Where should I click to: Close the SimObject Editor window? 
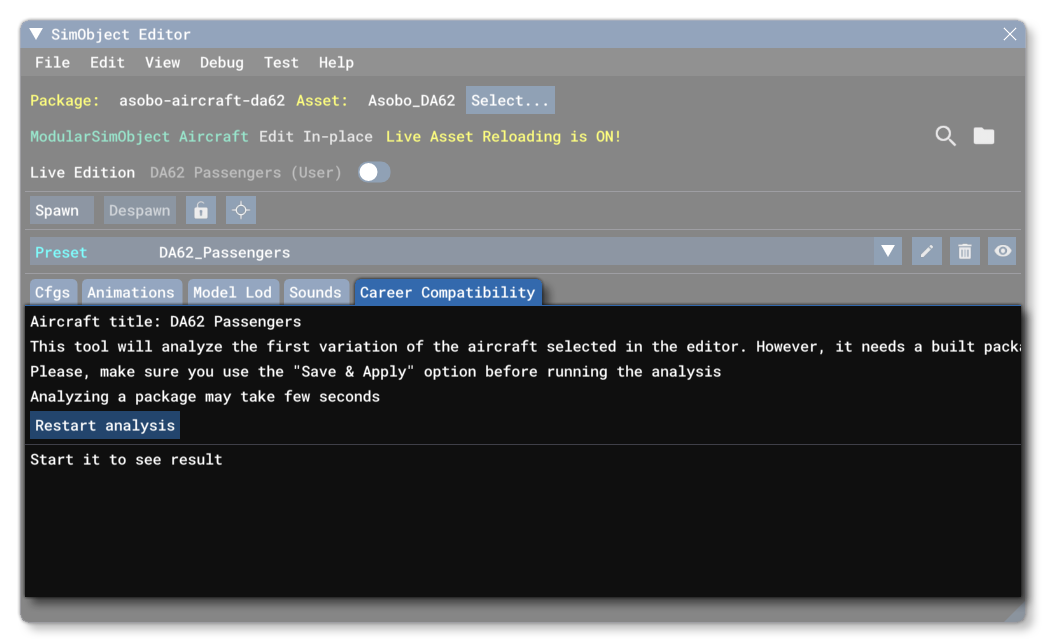coord(1009,34)
